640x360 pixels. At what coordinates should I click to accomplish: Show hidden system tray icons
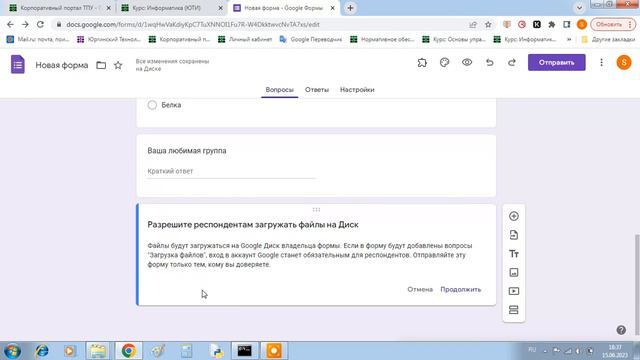coord(545,351)
